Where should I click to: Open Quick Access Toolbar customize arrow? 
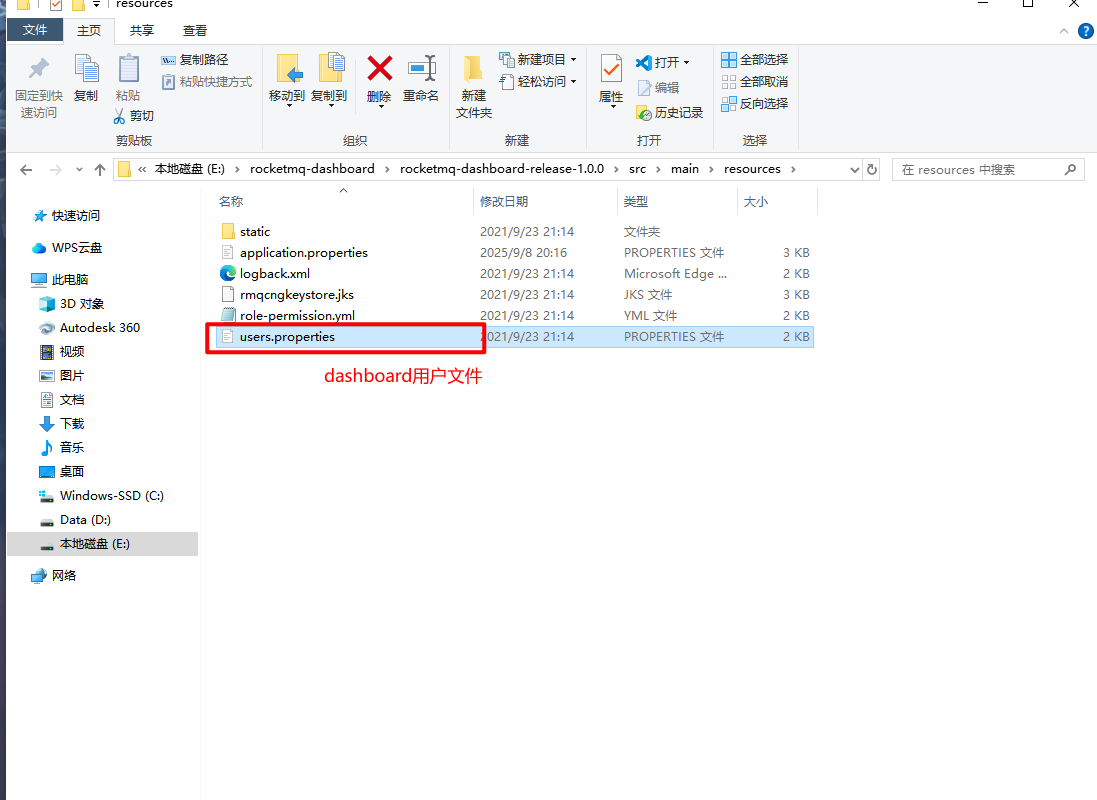coord(97,4)
